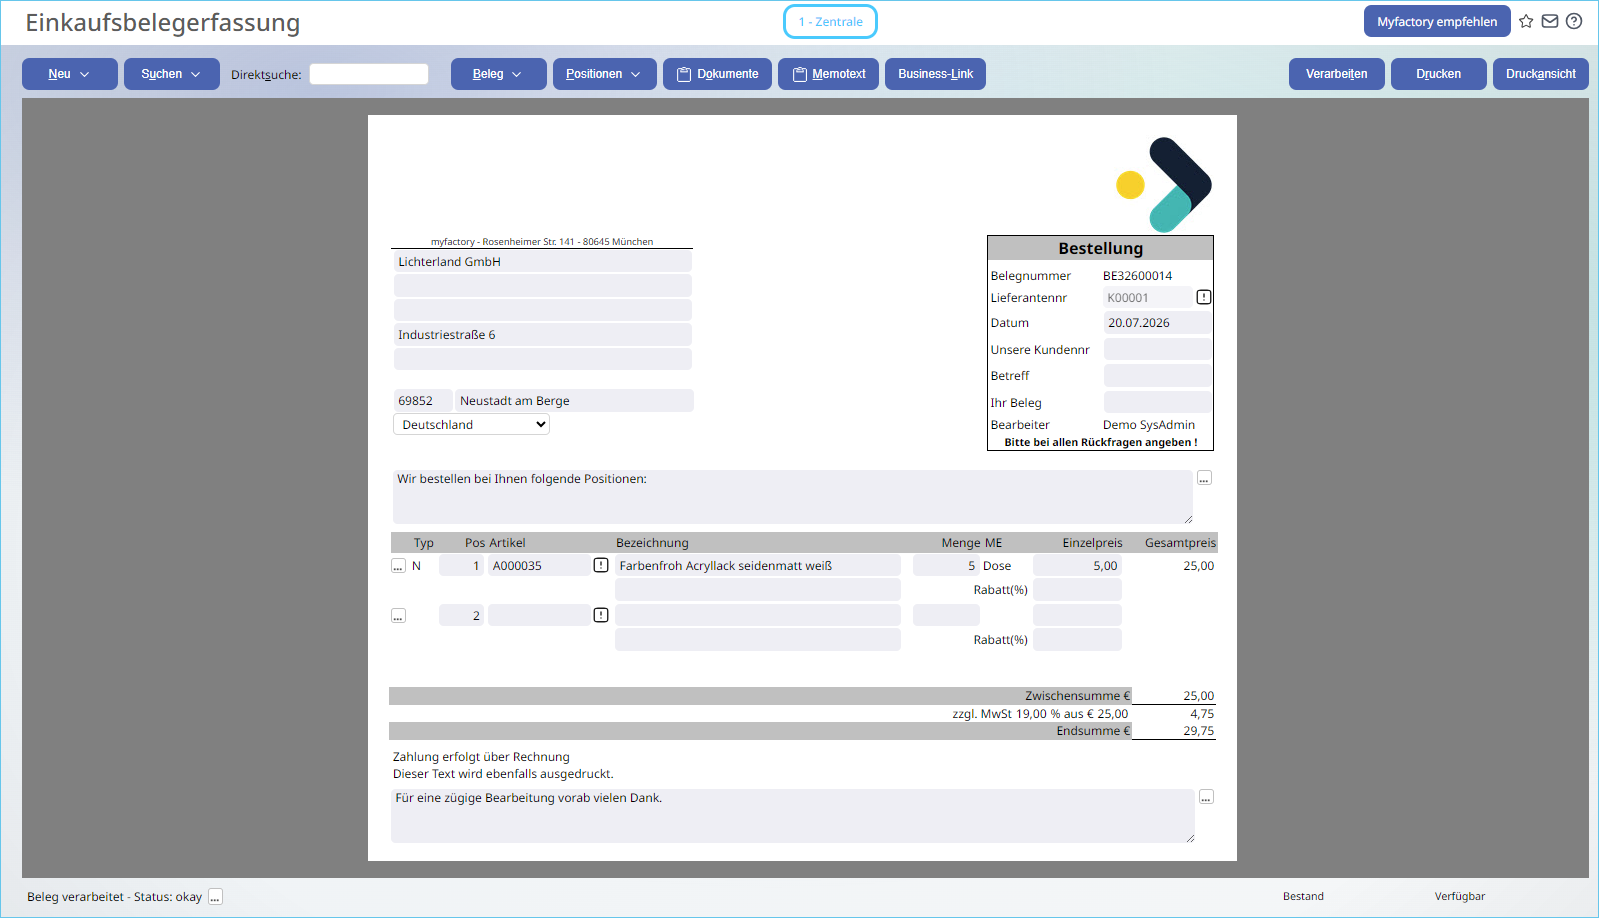The height and width of the screenshot is (918, 1599).
Task: Click the Betreff input field
Action: pyautogui.click(x=1157, y=376)
